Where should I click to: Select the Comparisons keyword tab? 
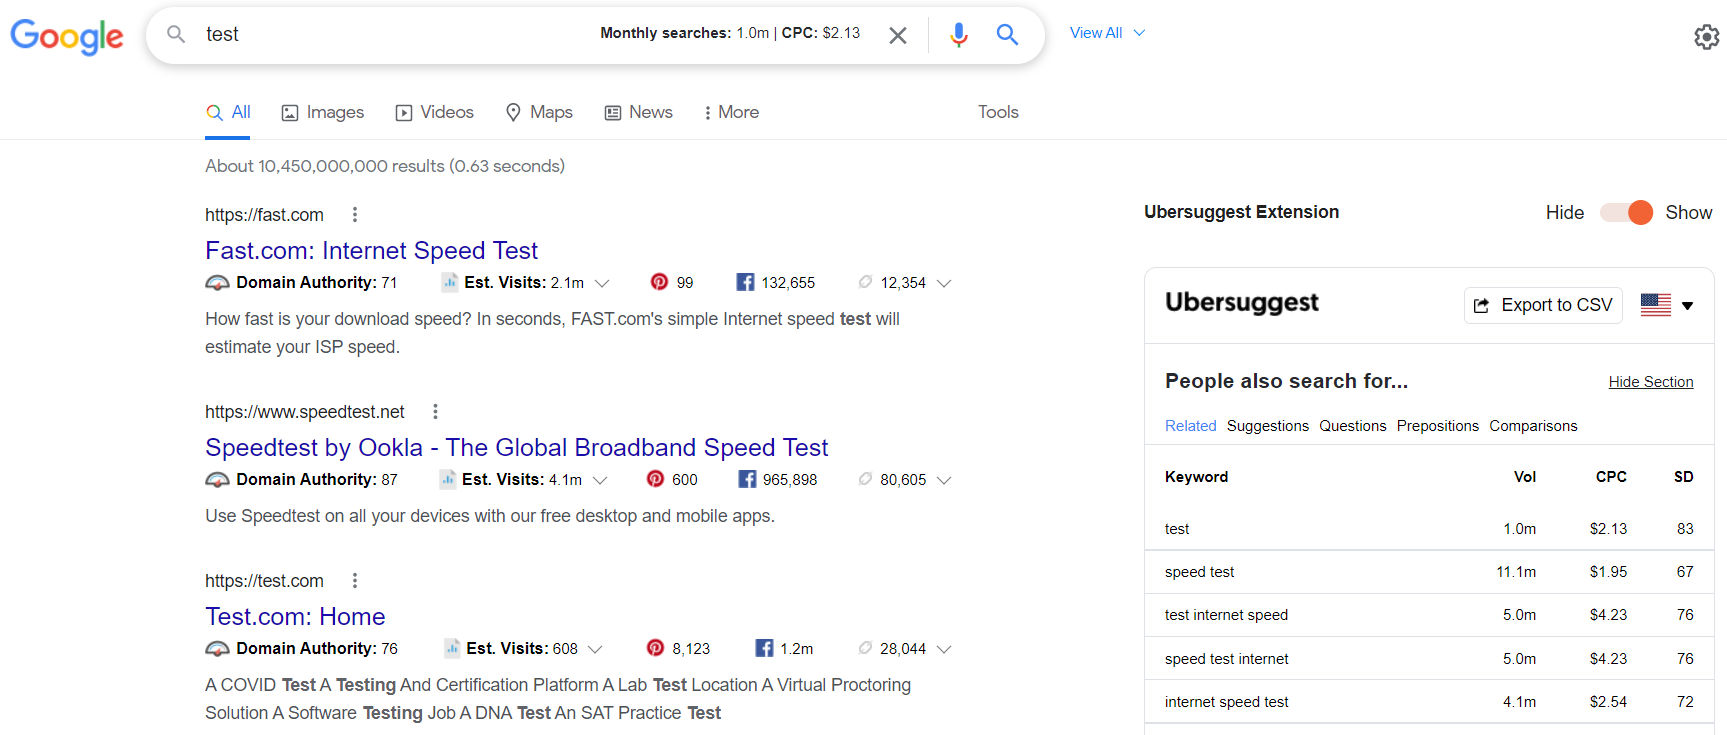[1533, 426]
